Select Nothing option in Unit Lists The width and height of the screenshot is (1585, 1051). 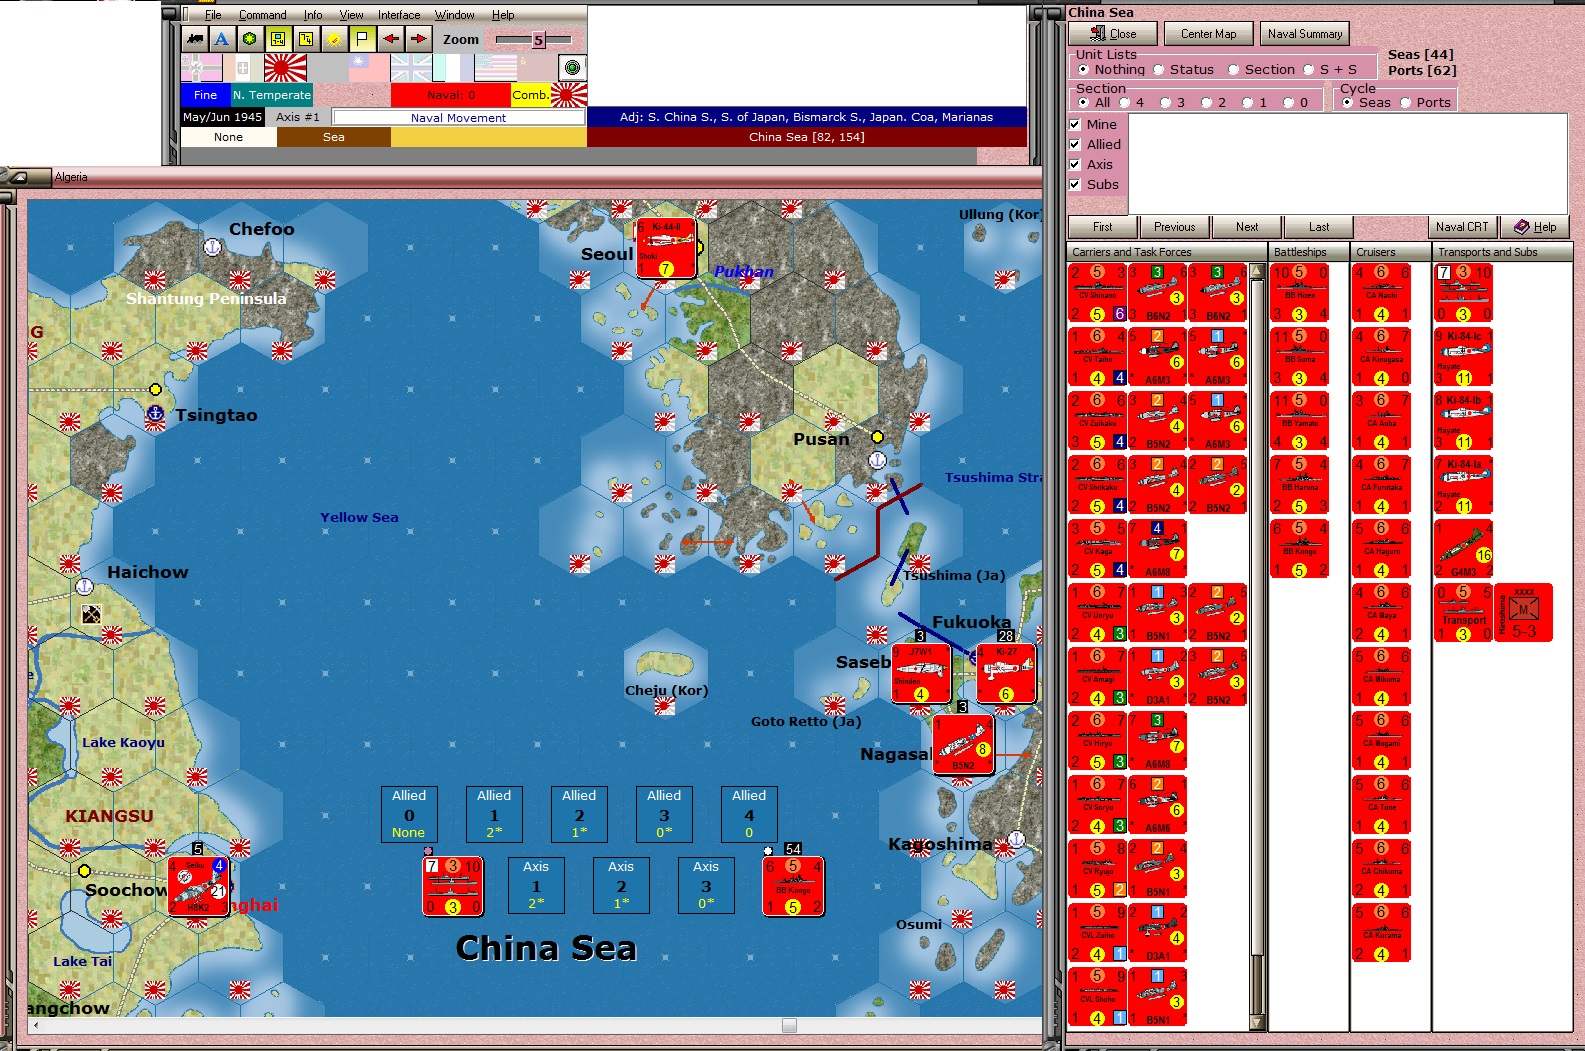tap(1083, 70)
